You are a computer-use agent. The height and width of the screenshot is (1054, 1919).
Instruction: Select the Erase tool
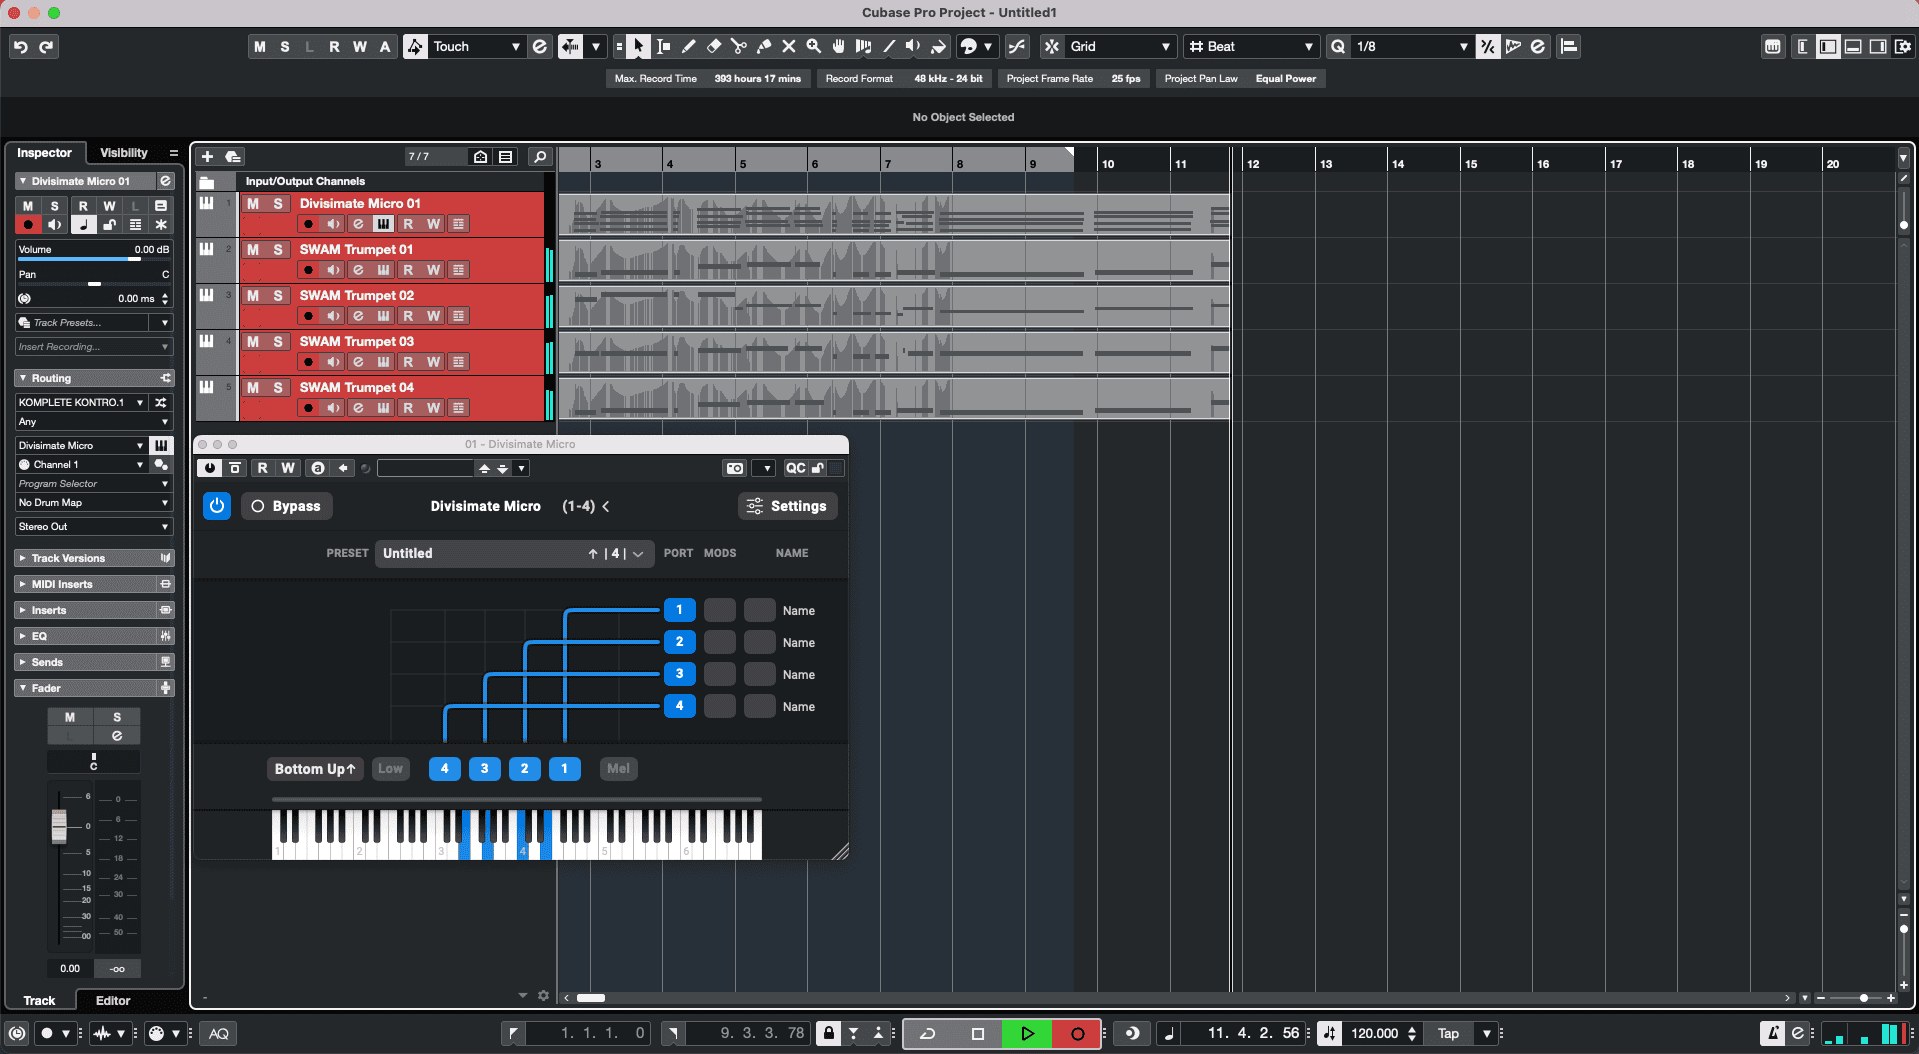coord(713,46)
